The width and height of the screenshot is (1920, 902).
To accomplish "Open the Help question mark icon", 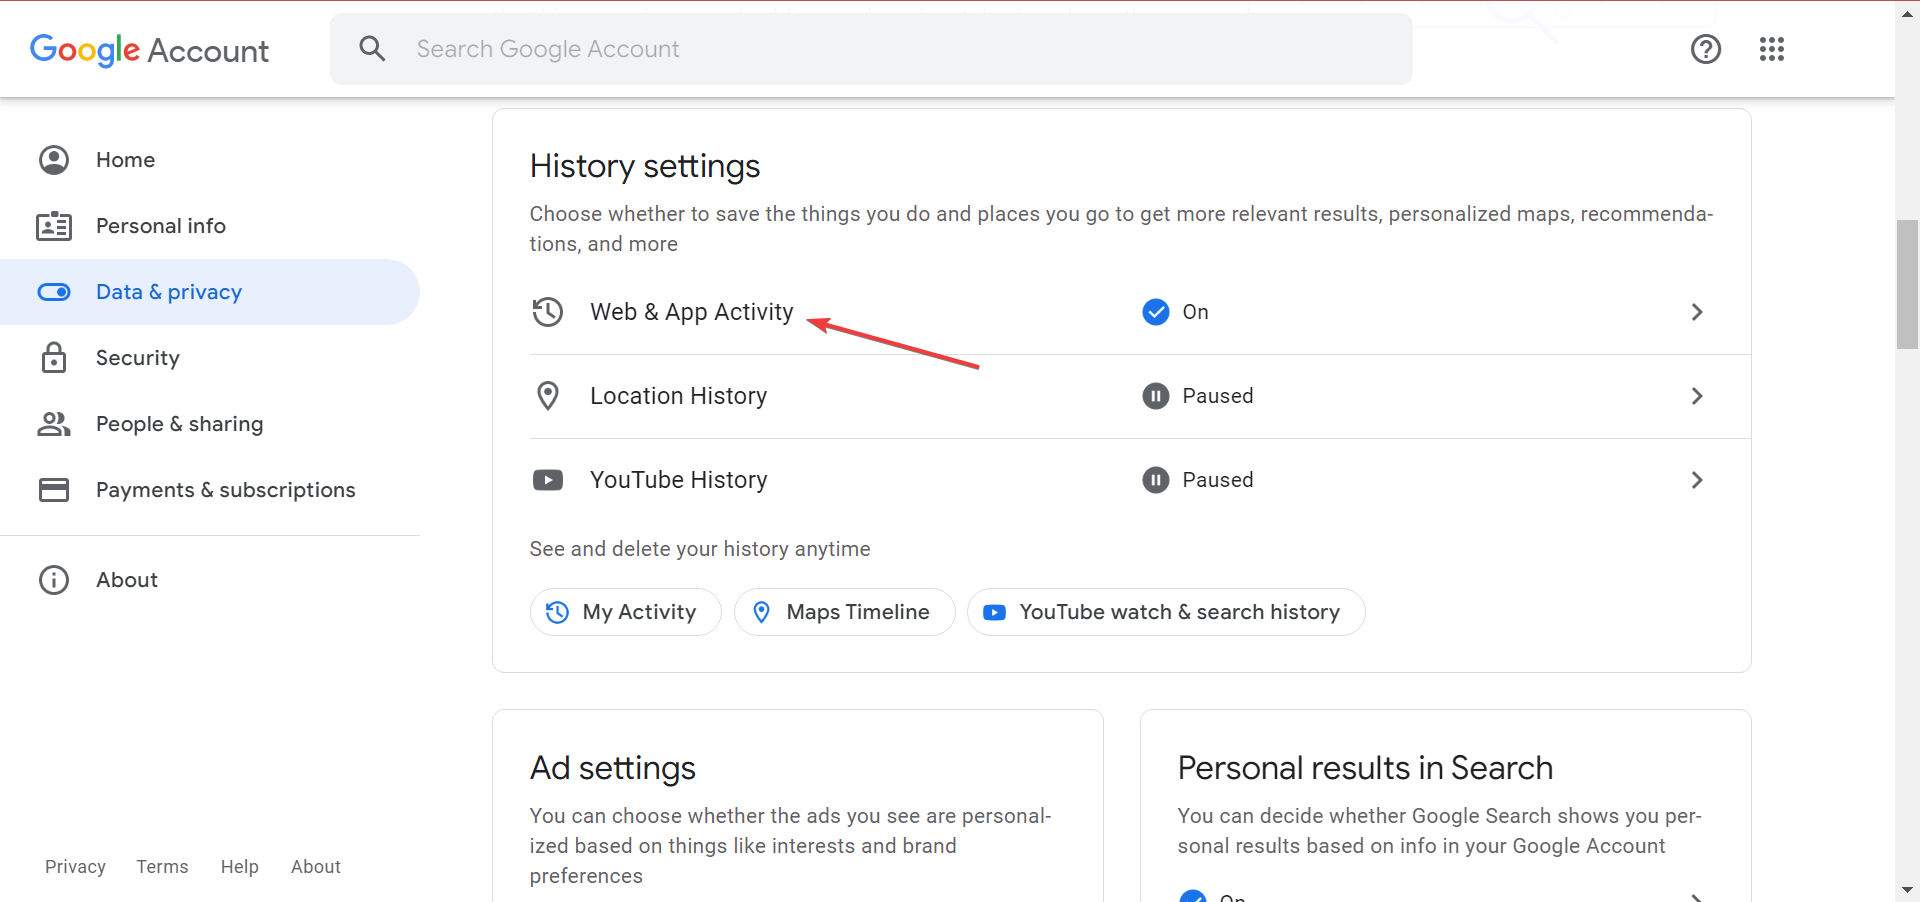I will tap(1706, 49).
